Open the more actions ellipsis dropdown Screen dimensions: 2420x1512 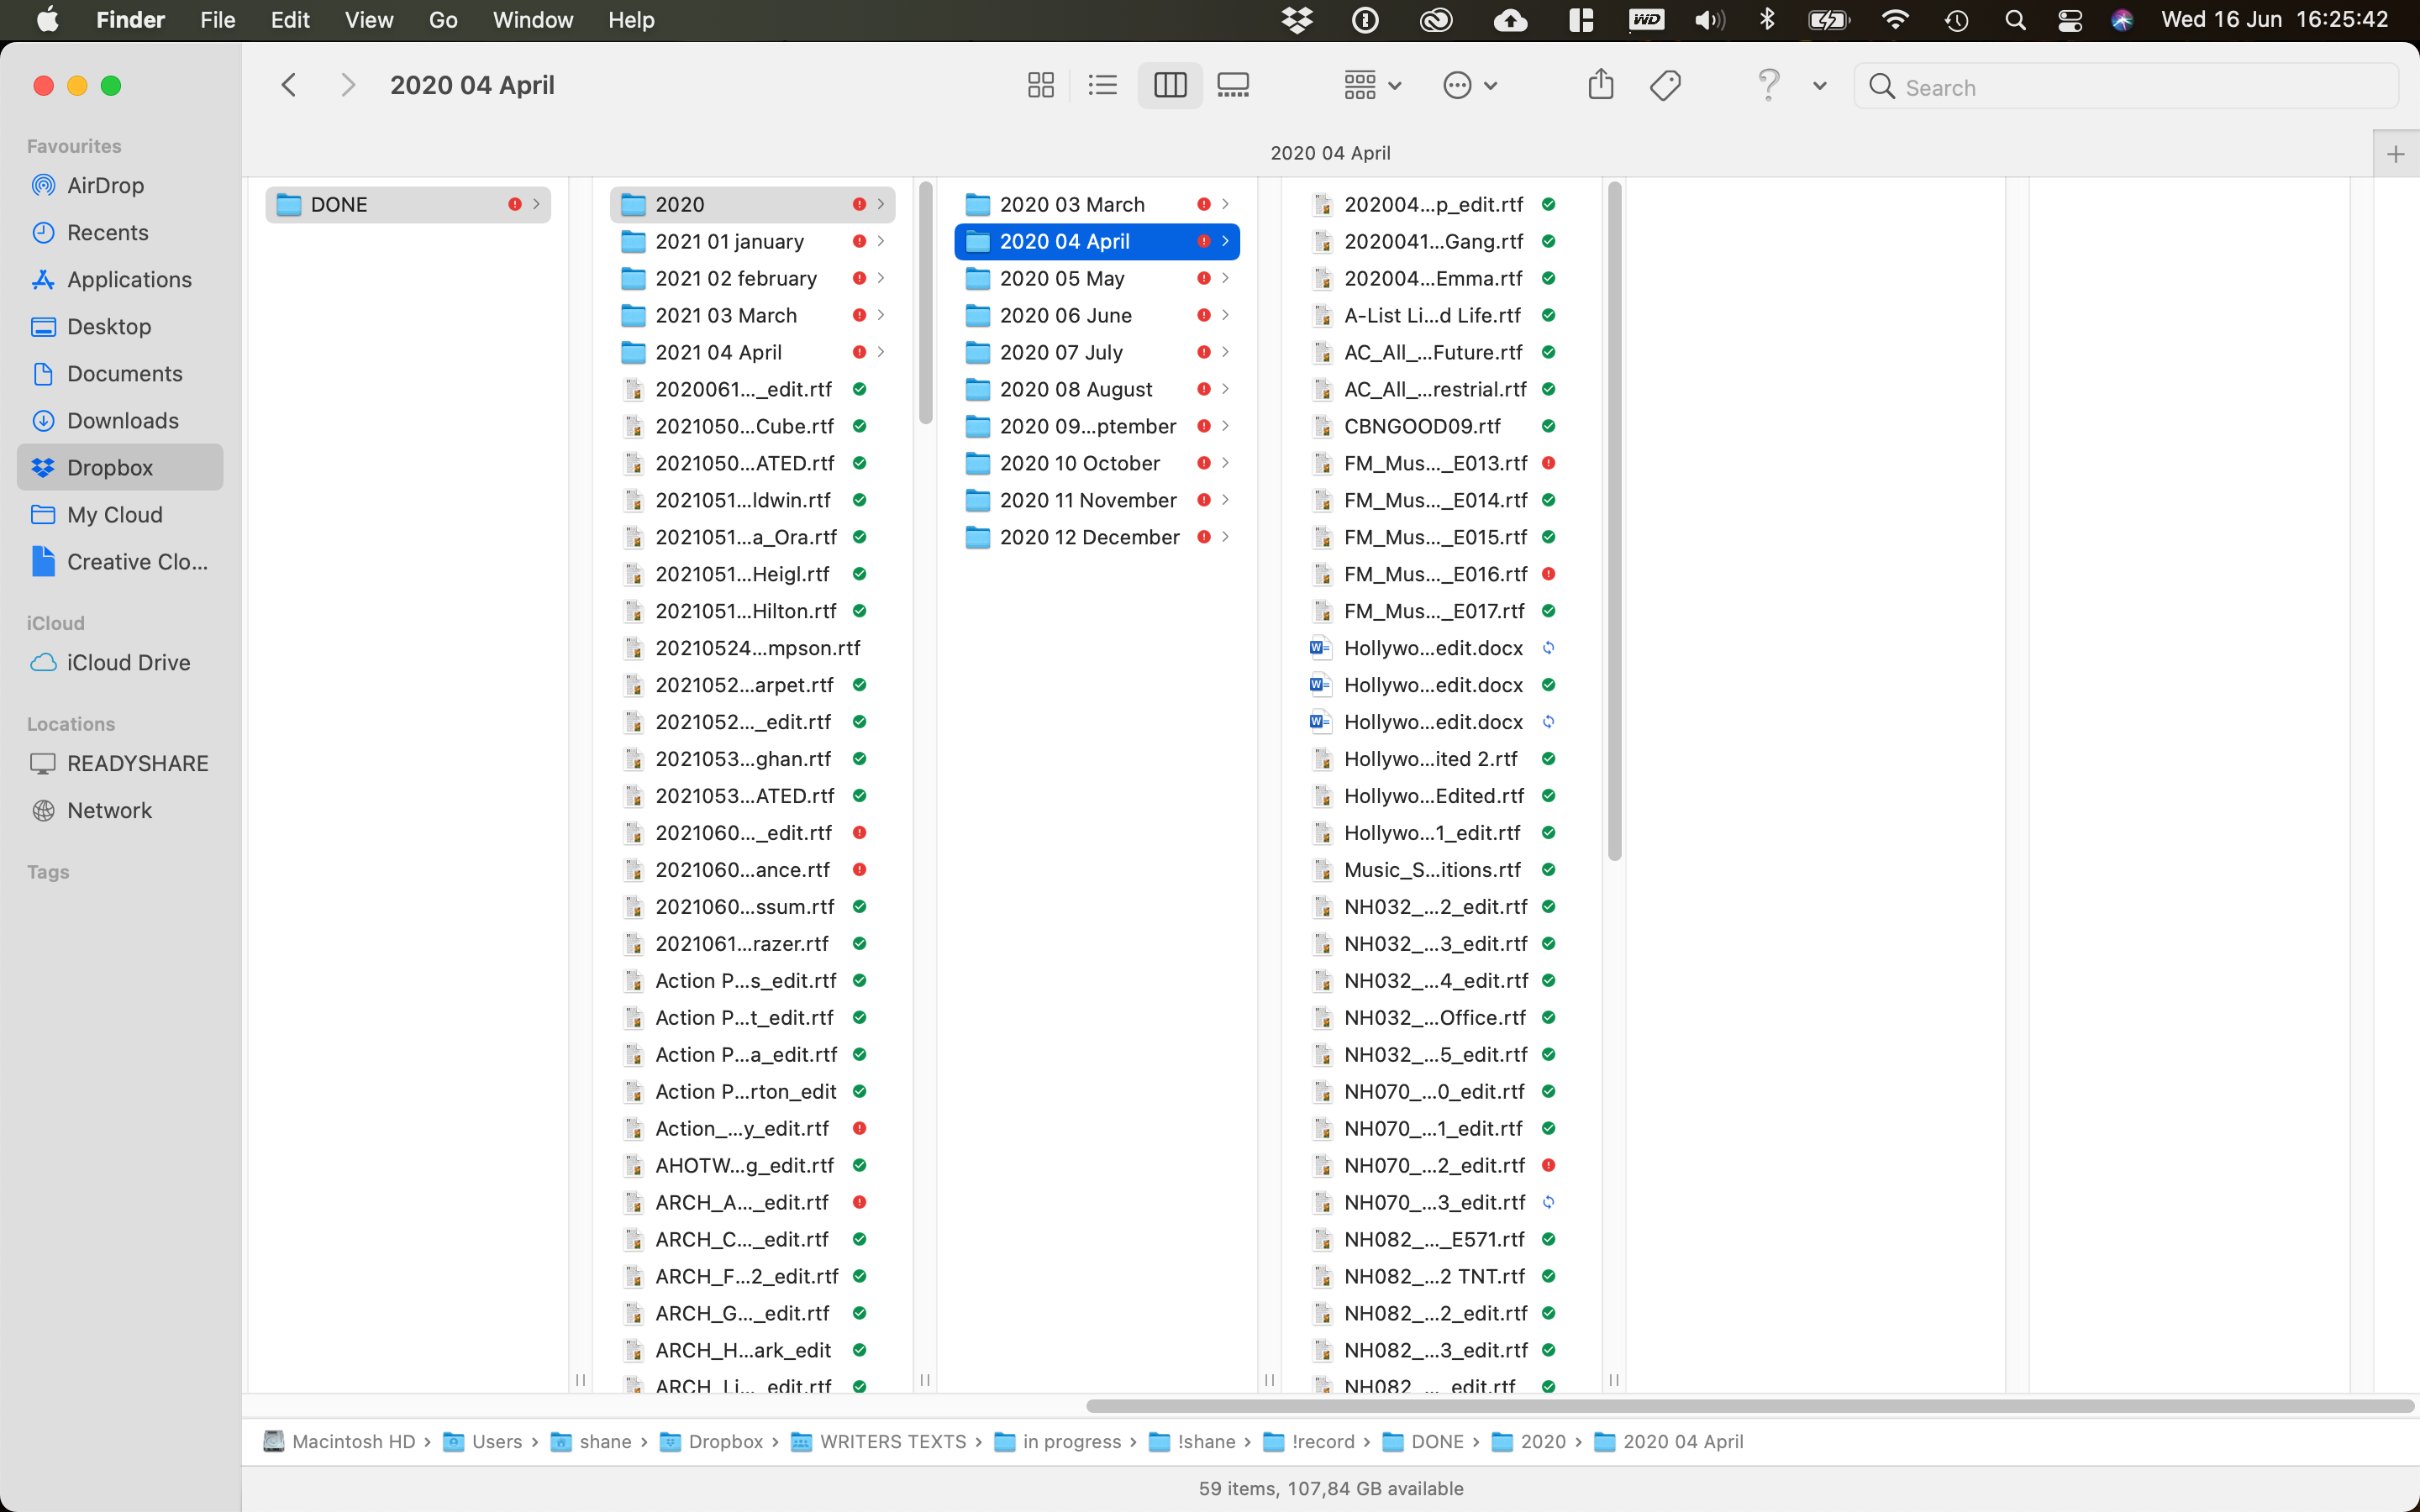1467,85
